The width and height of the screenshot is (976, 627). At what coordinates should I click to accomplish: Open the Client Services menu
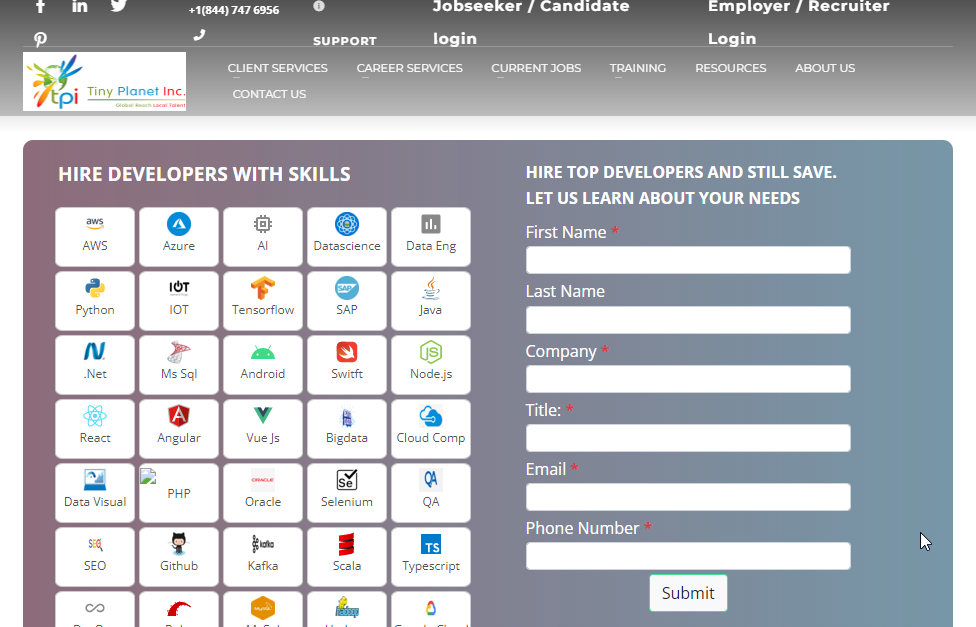click(x=278, y=68)
